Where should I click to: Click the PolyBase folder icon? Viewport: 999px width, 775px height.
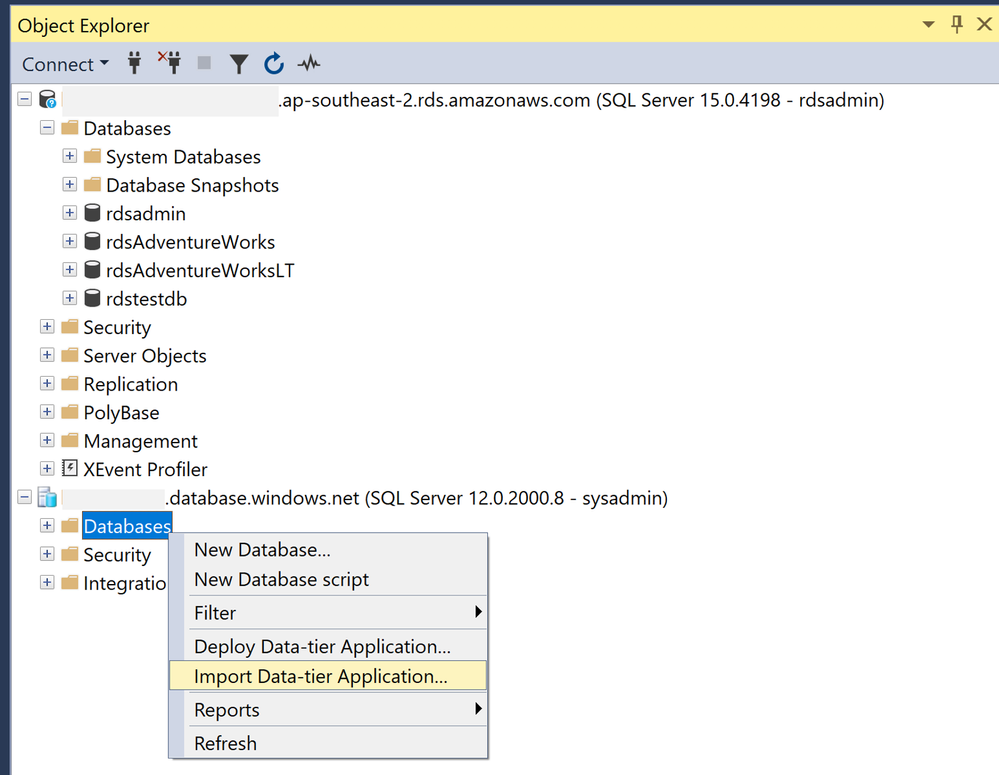(69, 412)
